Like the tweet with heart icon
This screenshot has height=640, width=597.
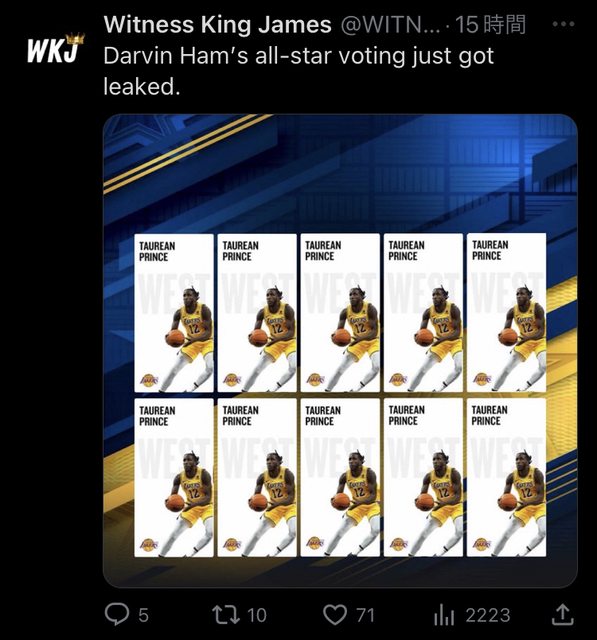click(335, 615)
